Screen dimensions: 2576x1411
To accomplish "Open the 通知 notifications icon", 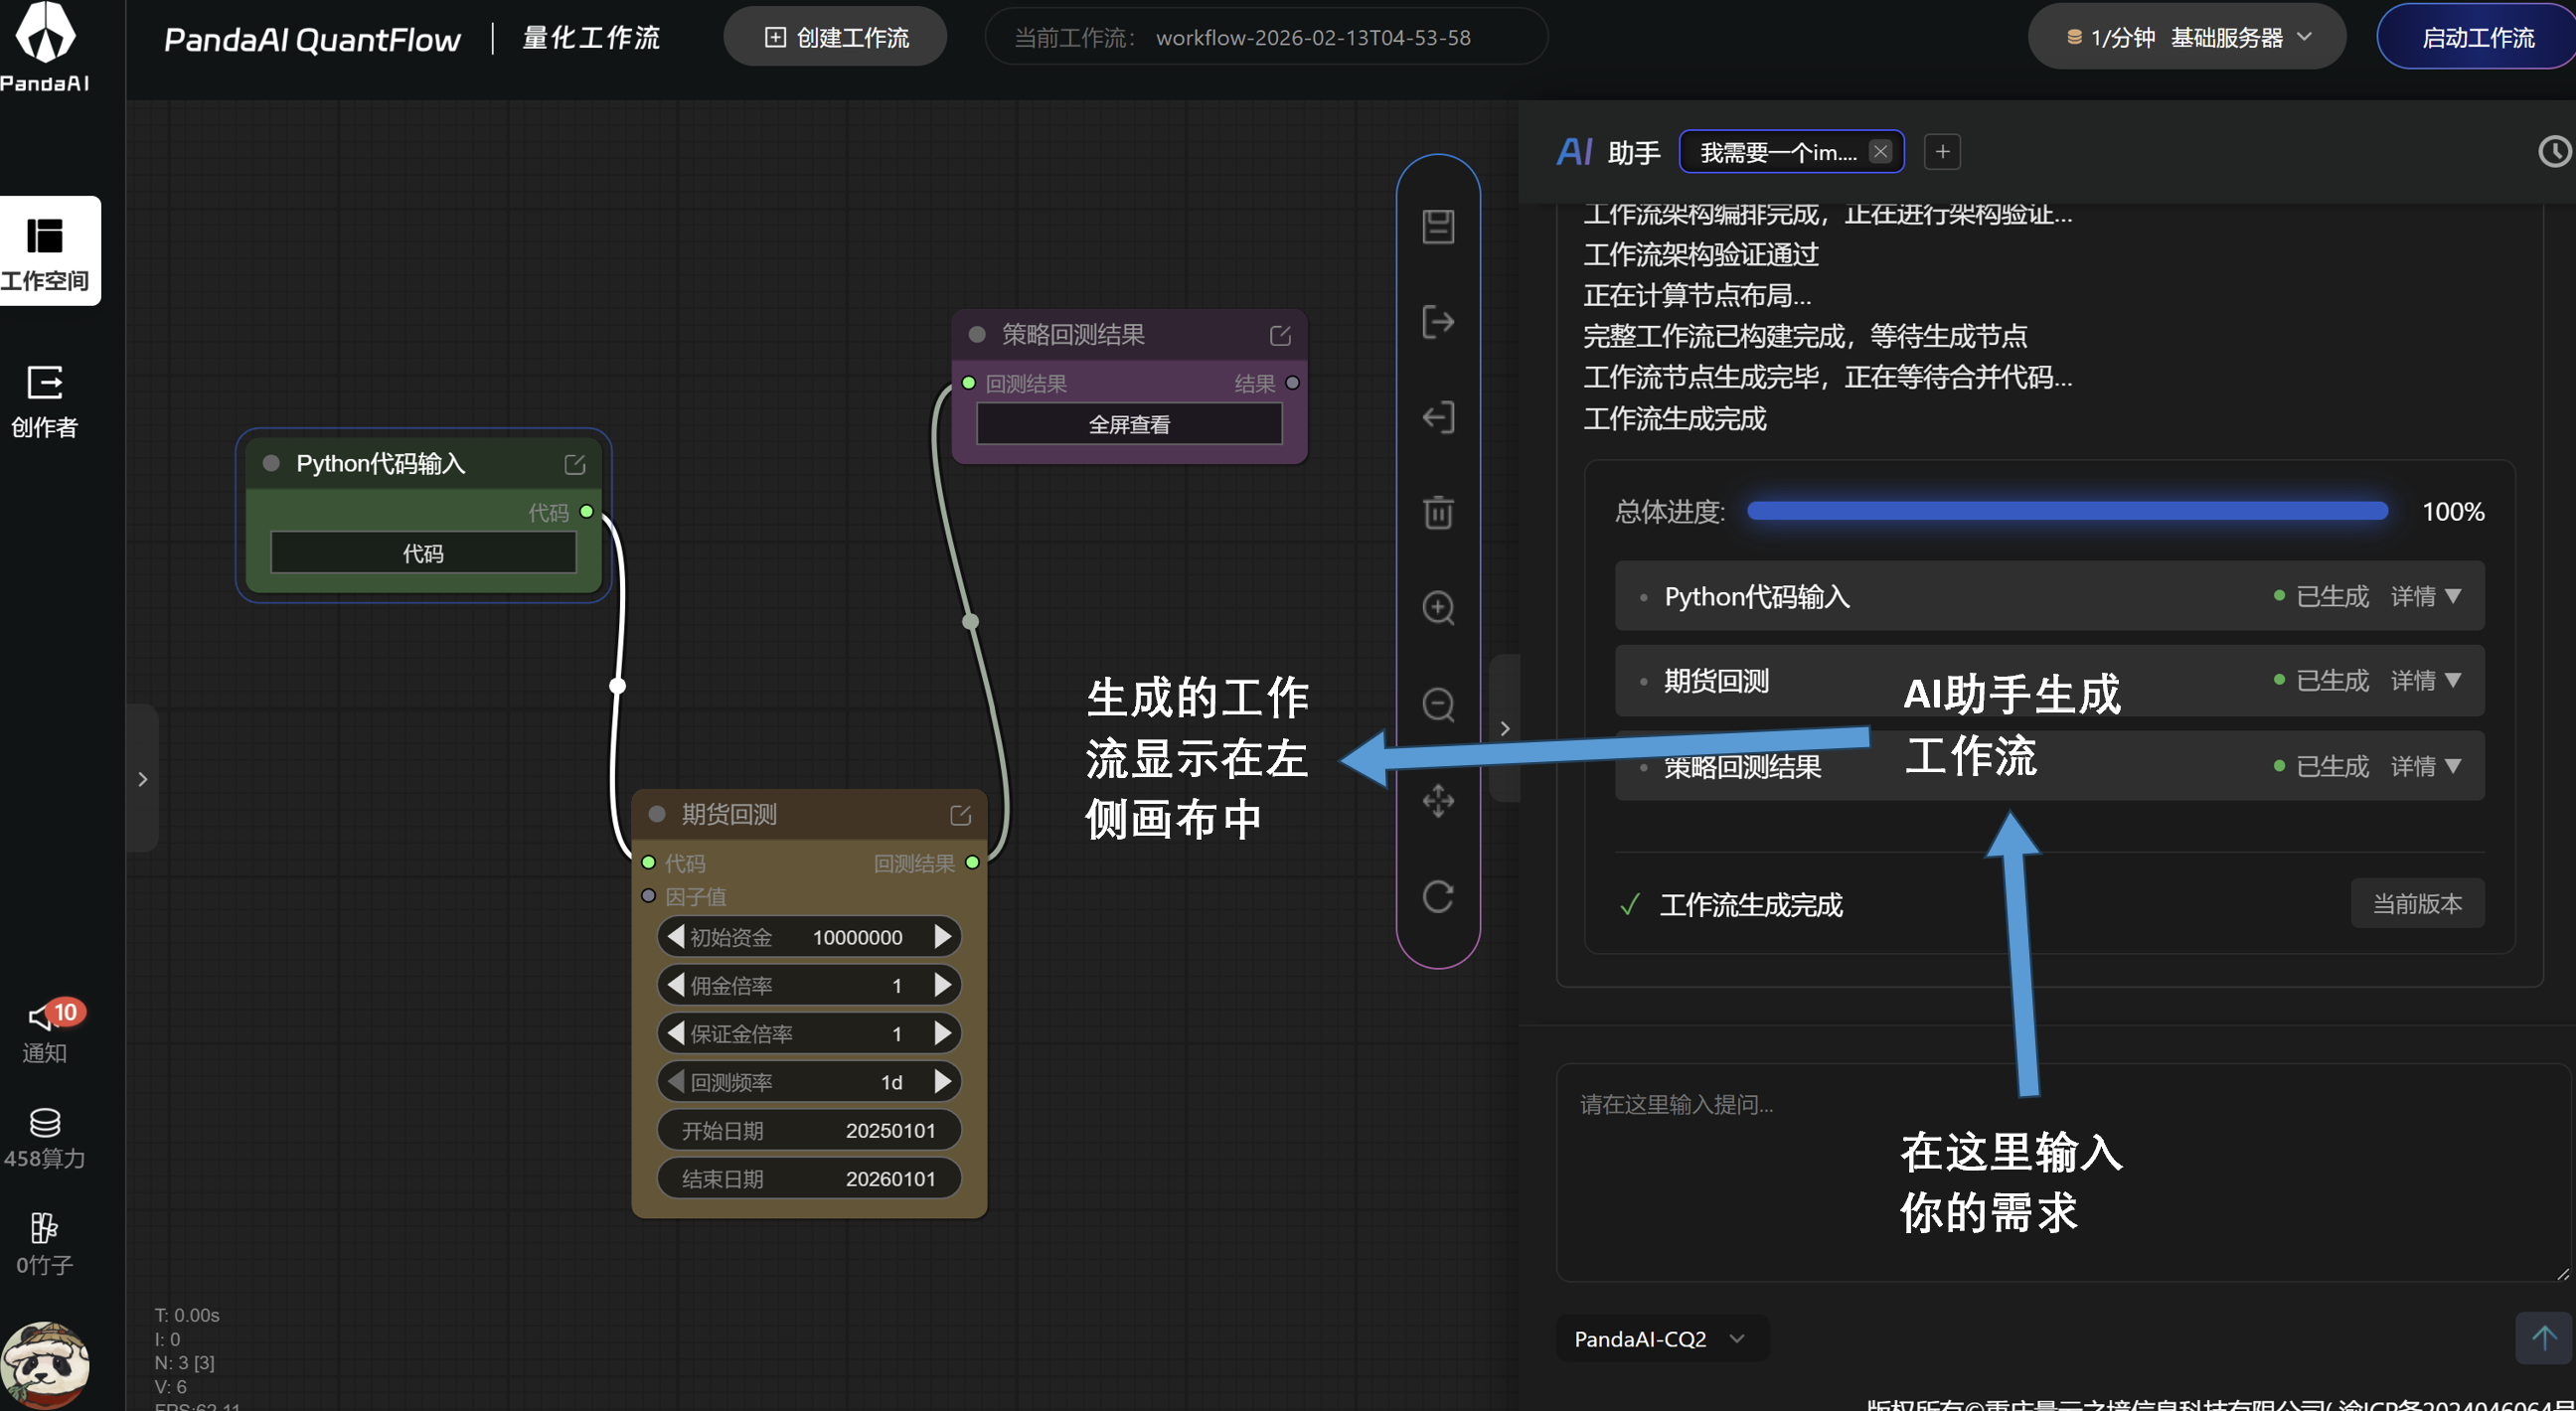I will pyautogui.click(x=45, y=1032).
